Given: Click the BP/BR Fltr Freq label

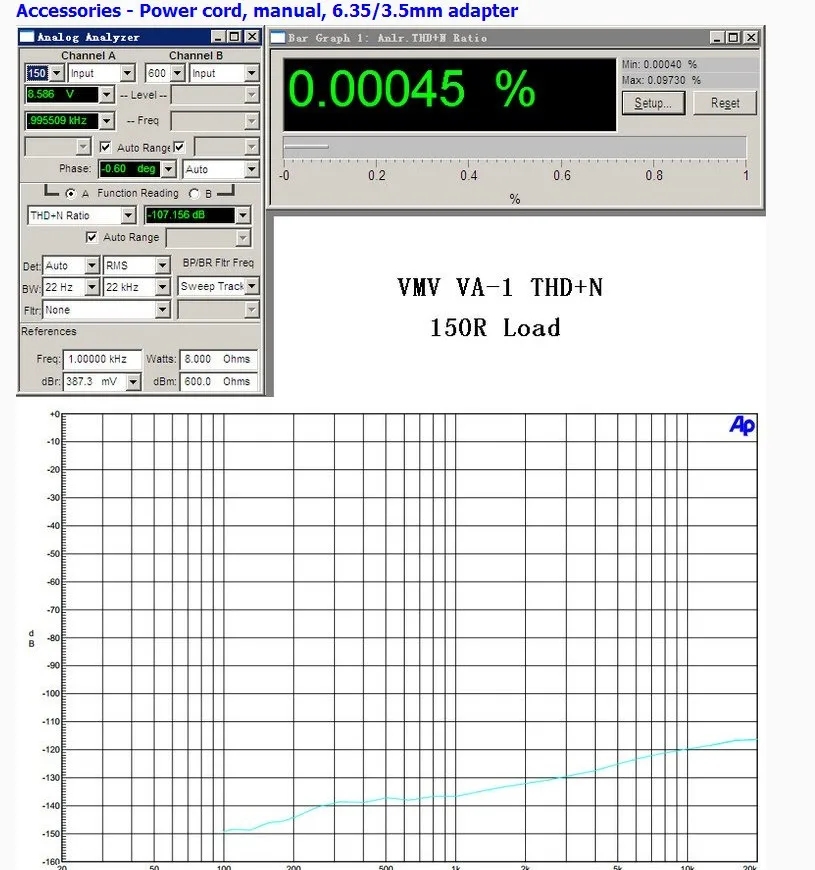Looking at the screenshot, I should [218, 262].
